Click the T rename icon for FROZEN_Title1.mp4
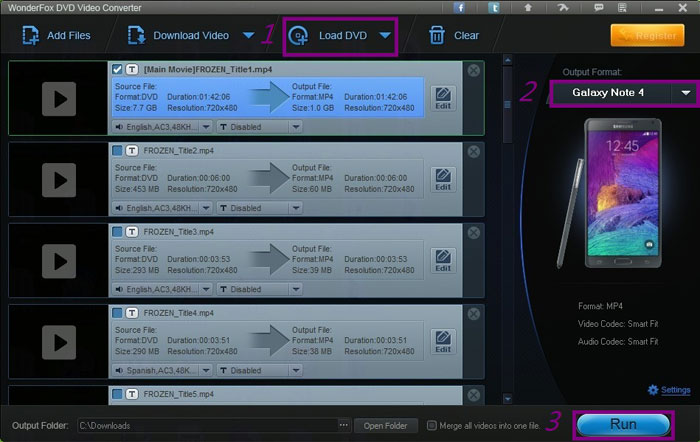Screen dimensions: 700x442 pos(132,69)
